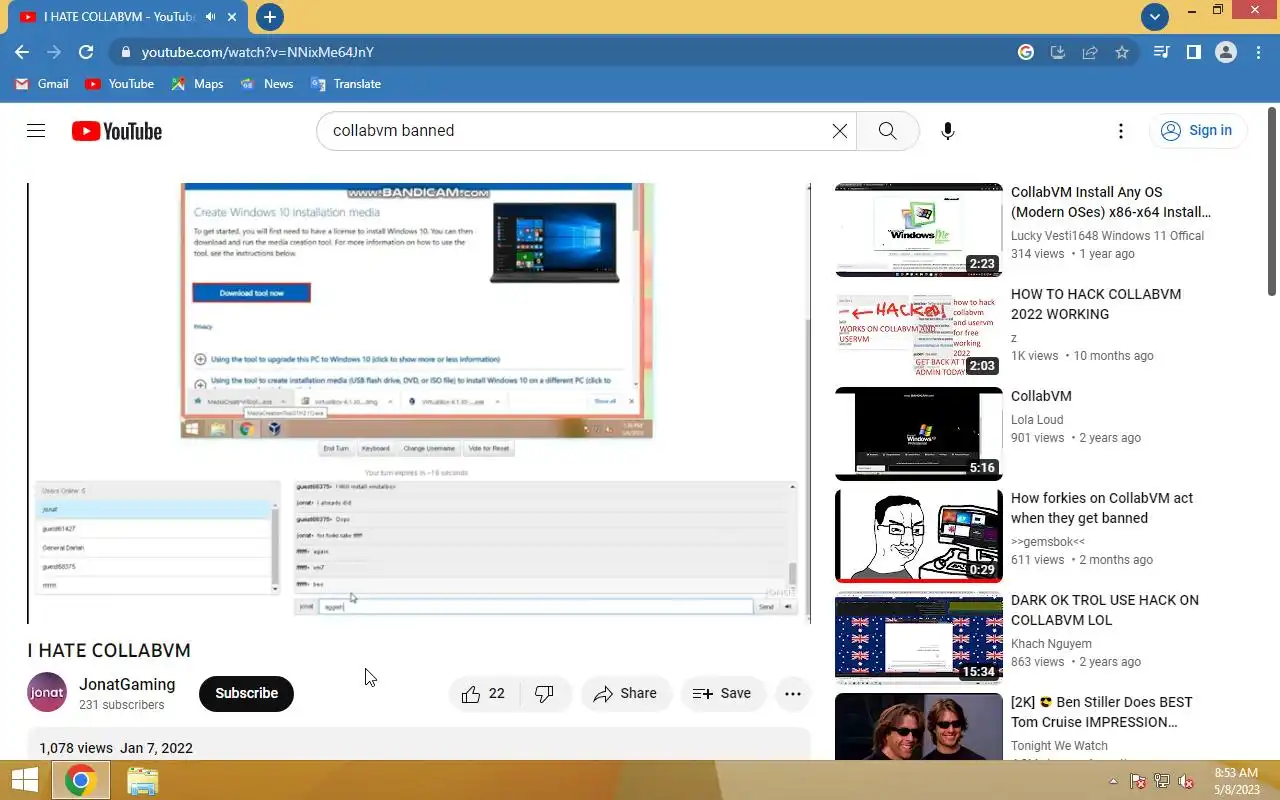Open Translate bookmark
Viewport: 1280px width, 800px height.
[346, 84]
